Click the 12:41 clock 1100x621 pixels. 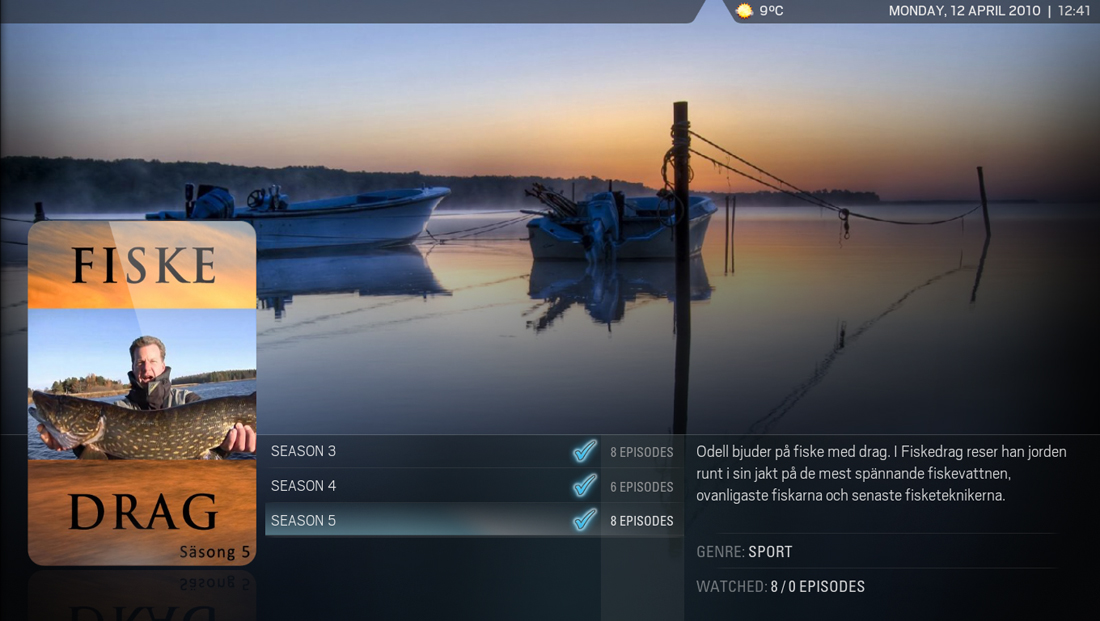pyautogui.click(x=1073, y=11)
